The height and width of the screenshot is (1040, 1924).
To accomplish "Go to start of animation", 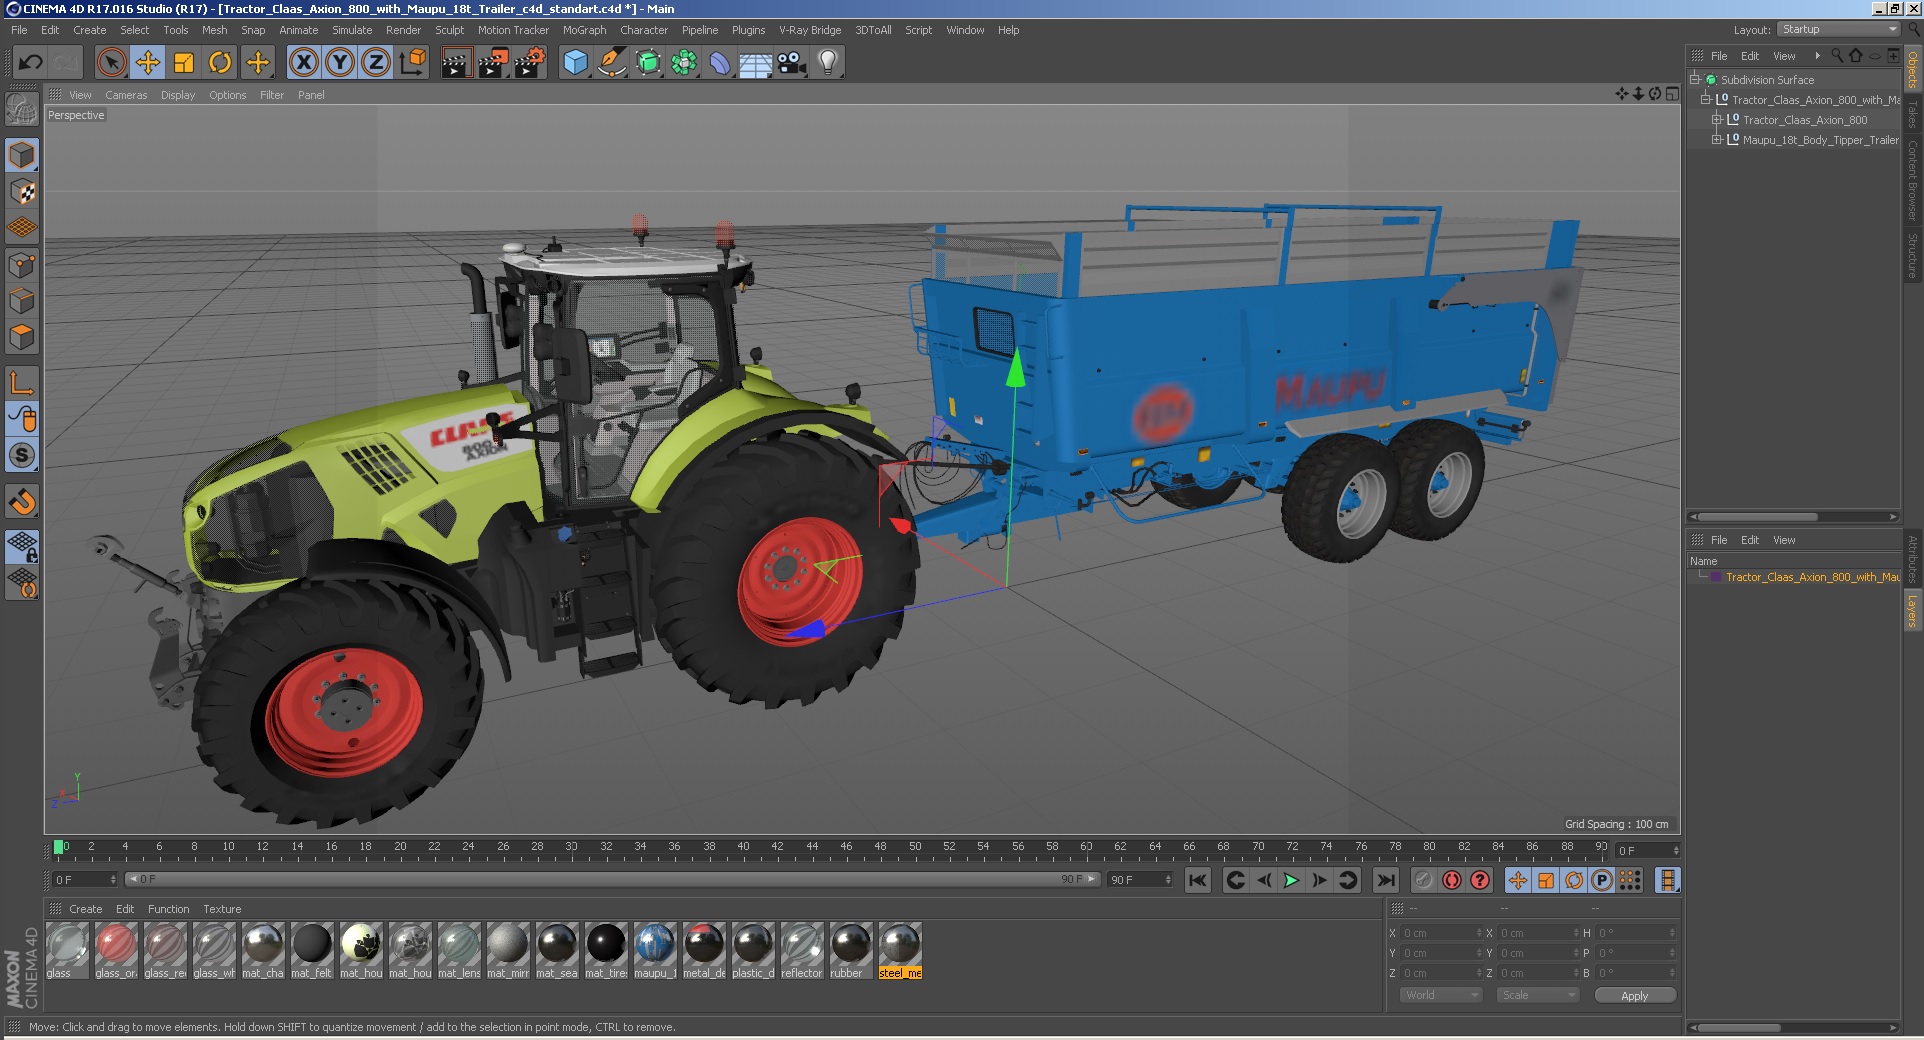I will coord(1197,880).
